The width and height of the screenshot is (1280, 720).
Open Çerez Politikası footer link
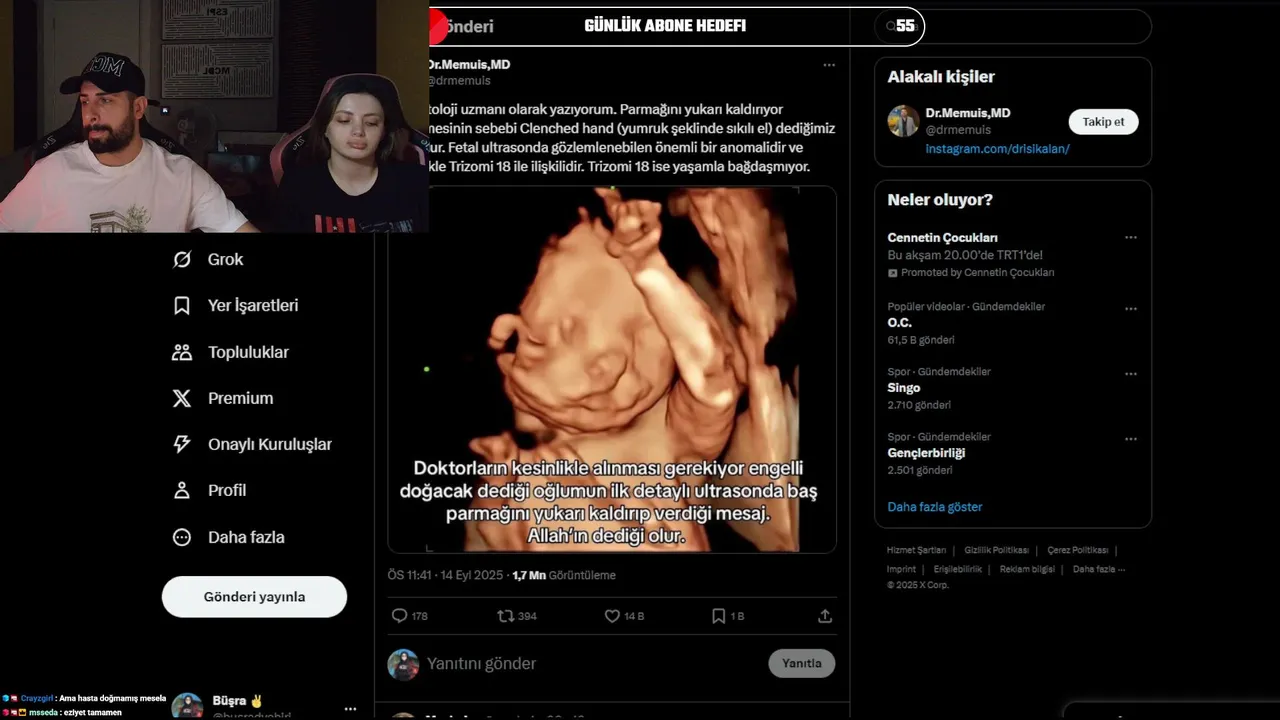pos(1077,550)
